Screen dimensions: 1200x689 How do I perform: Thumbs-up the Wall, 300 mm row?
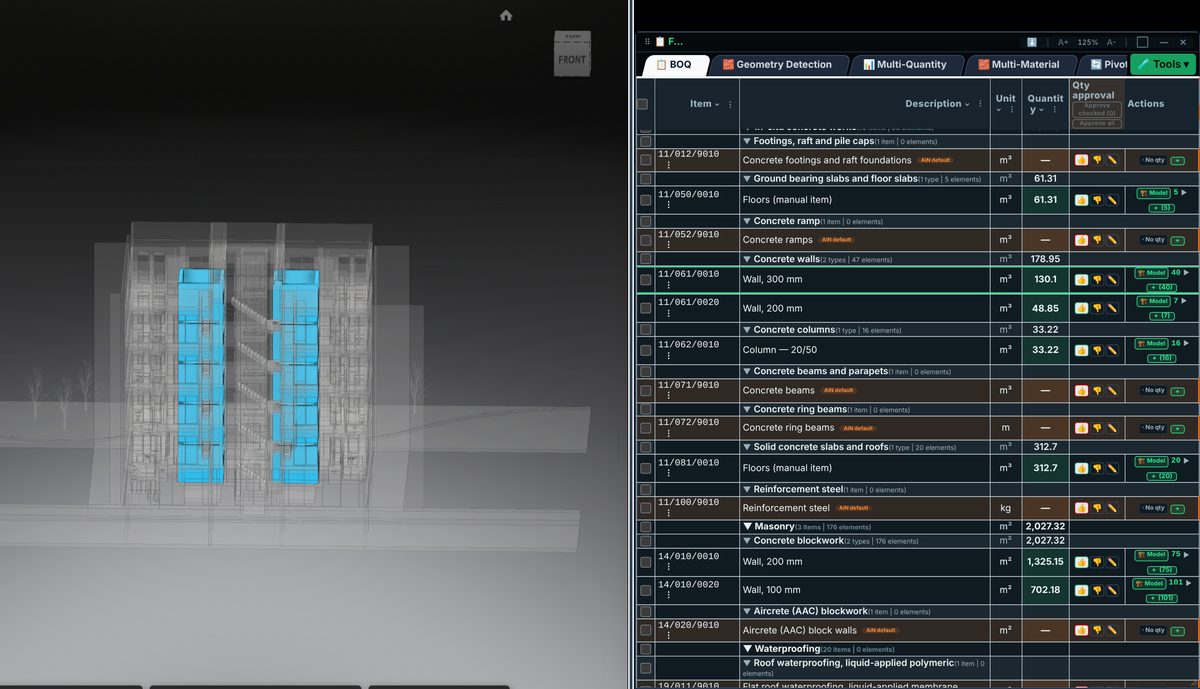coord(1081,280)
